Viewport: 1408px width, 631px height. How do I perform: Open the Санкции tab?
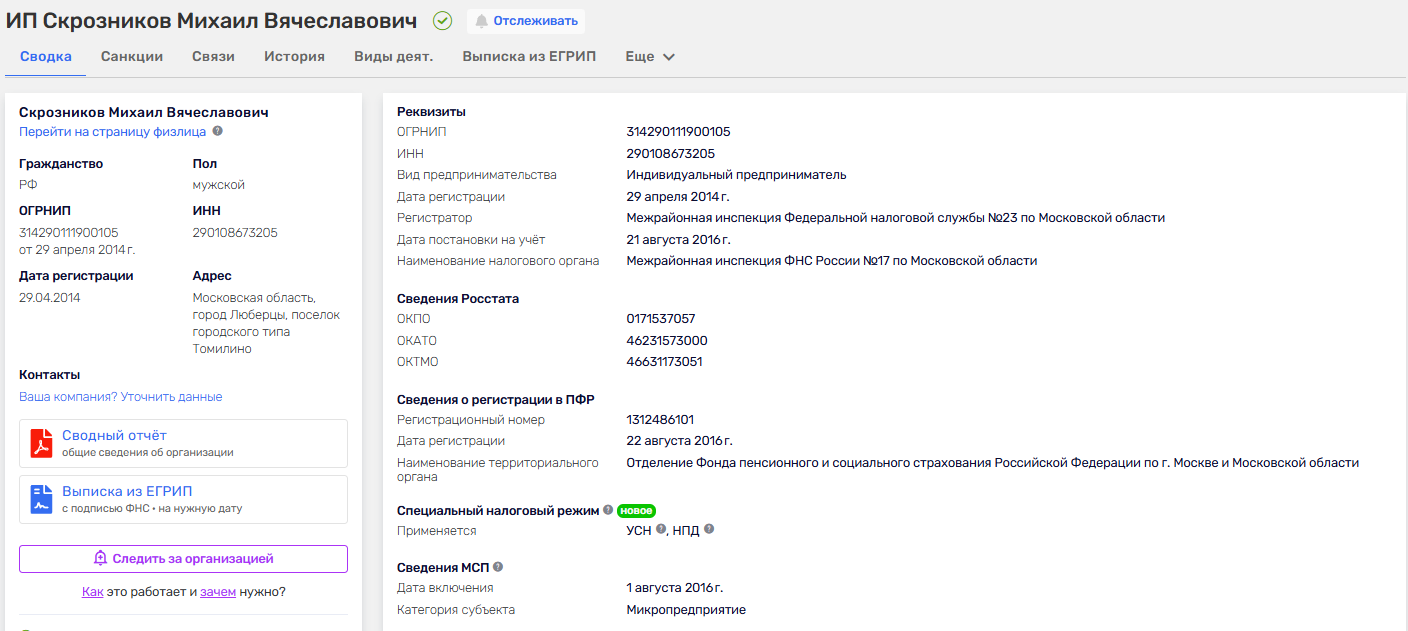(132, 57)
